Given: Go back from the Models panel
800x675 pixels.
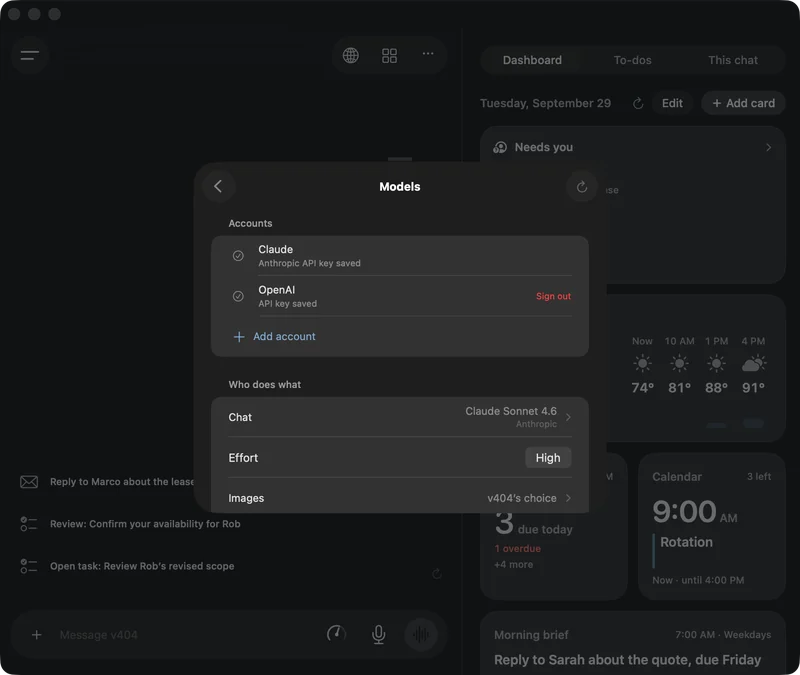Looking at the screenshot, I should click(x=218, y=186).
